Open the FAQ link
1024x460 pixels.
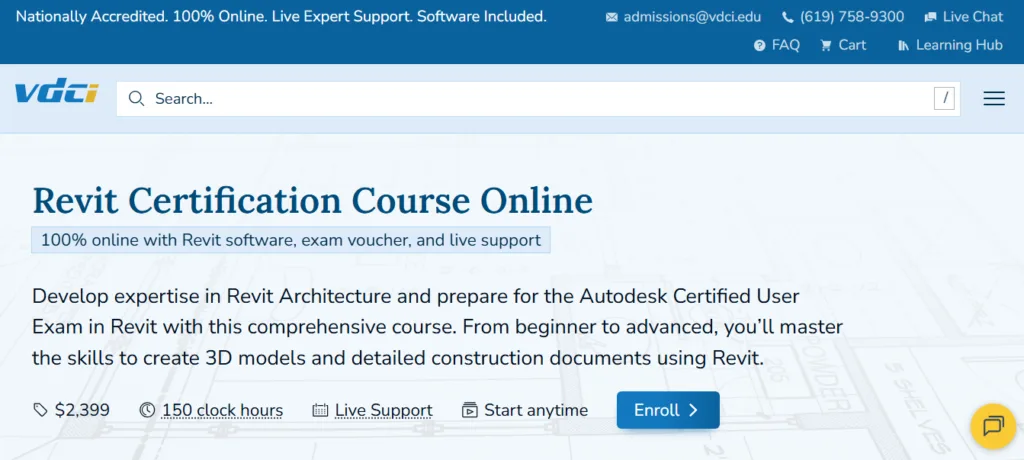(x=786, y=45)
